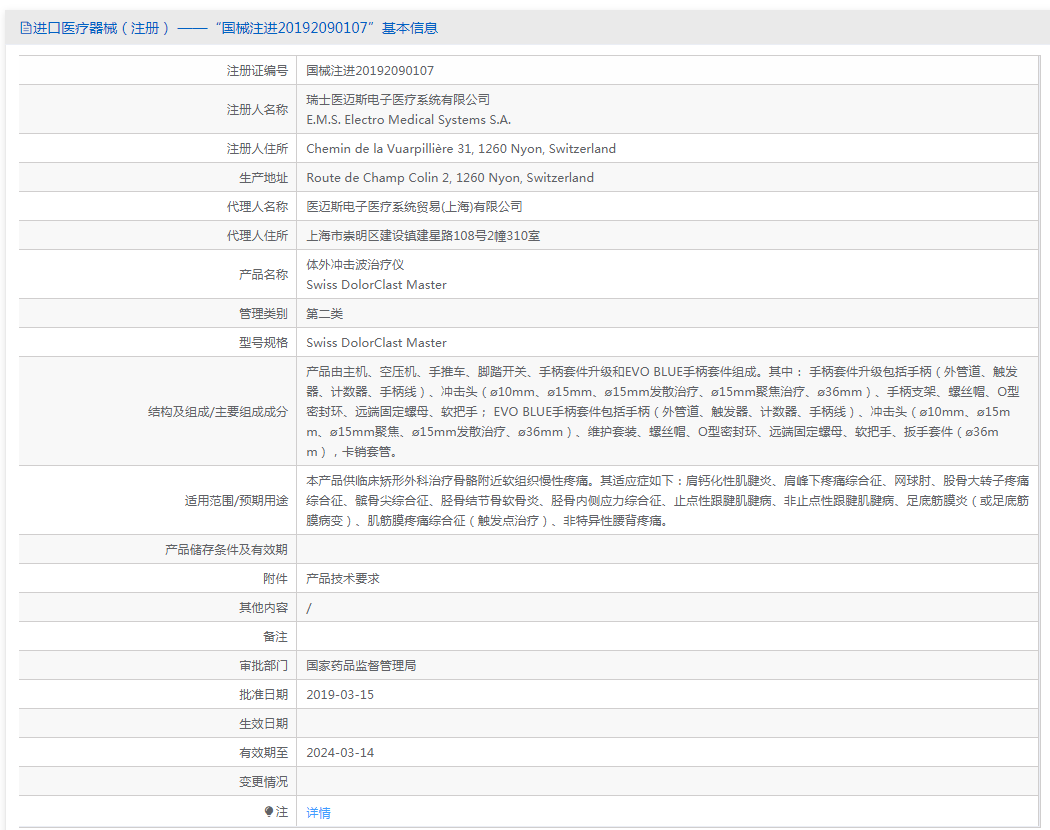Select the text E.M.S. Electro Medical Systems S.A.
The image size is (1050, 830).
pos(408,120)
